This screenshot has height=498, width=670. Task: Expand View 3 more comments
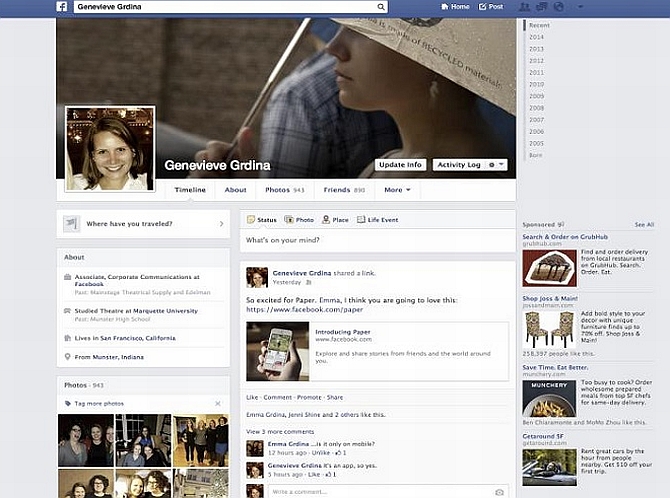(280, 432)
